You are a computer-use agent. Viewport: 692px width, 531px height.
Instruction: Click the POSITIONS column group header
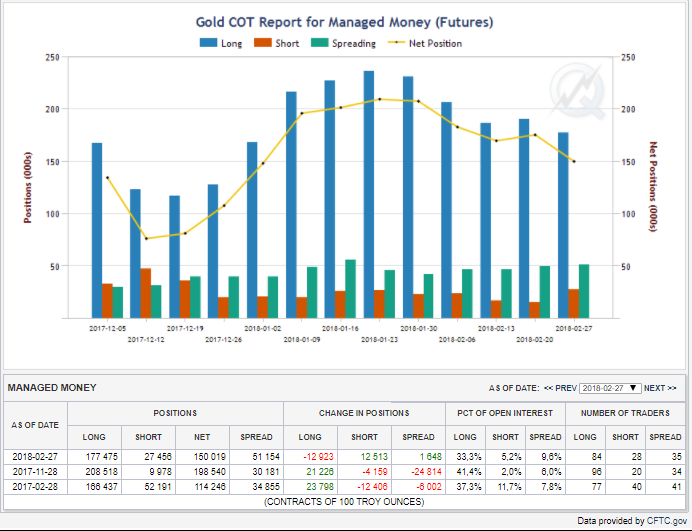coord(175,413)
